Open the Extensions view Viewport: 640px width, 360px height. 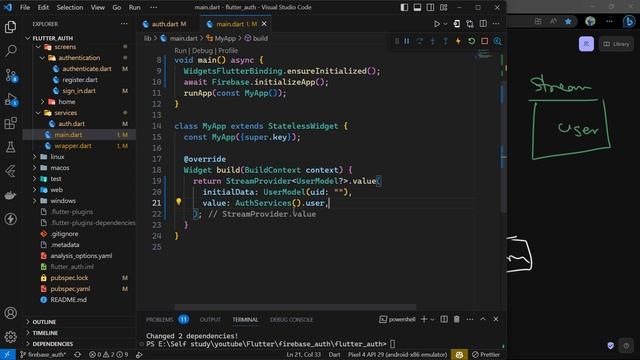pos(11,123)
